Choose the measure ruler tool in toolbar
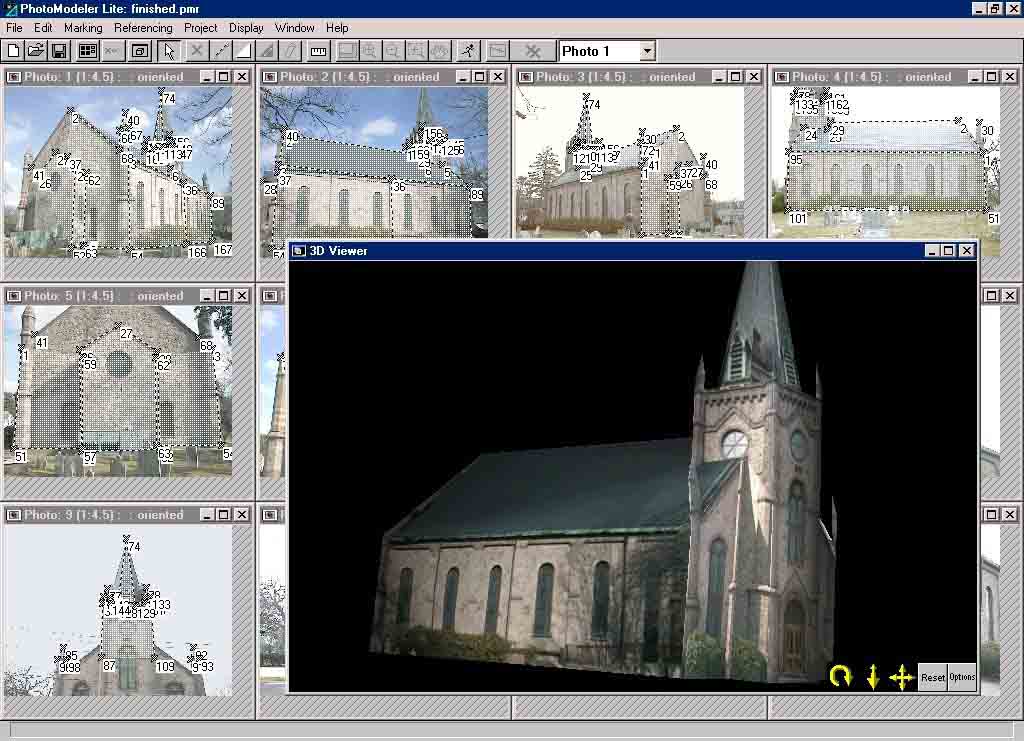This screenshot has height=741, width=1024. [318, 51]
